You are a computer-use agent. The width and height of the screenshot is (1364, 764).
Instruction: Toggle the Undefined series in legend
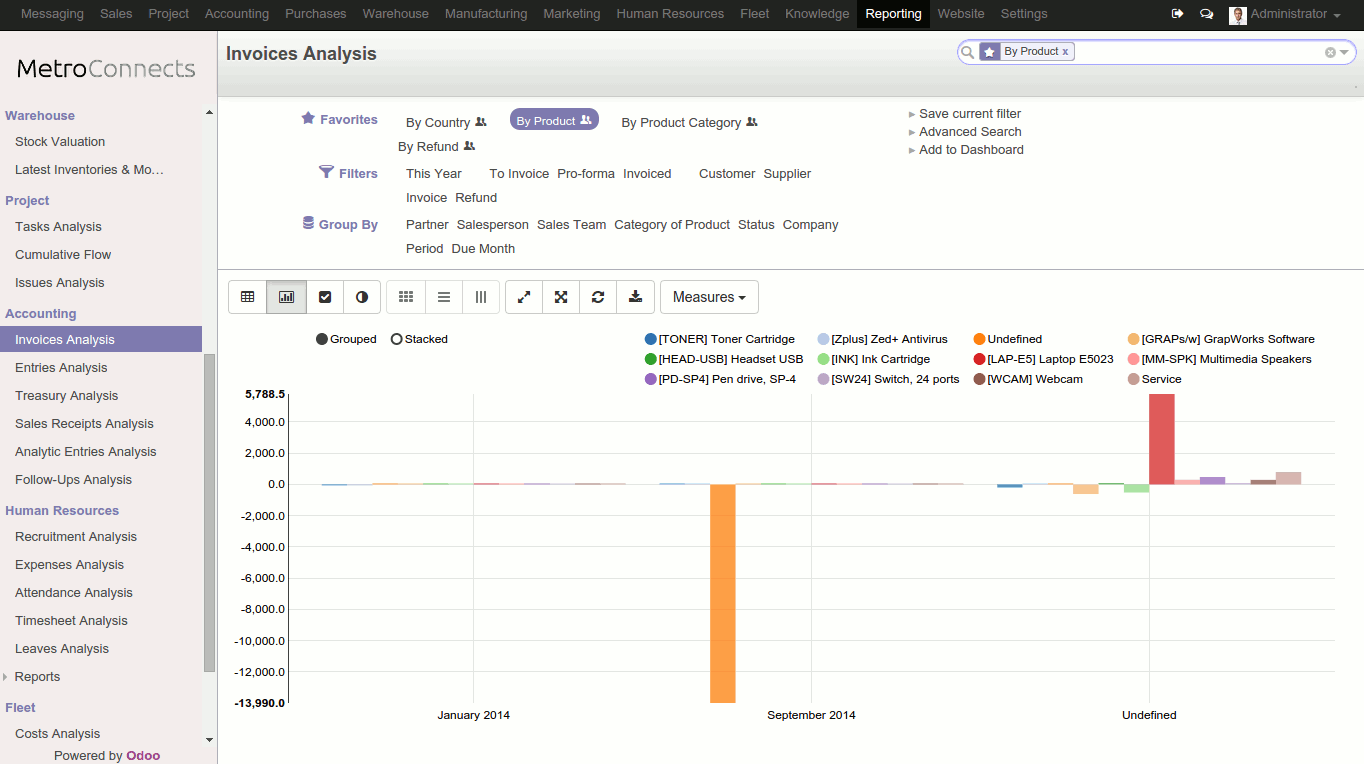(1013, 339)
